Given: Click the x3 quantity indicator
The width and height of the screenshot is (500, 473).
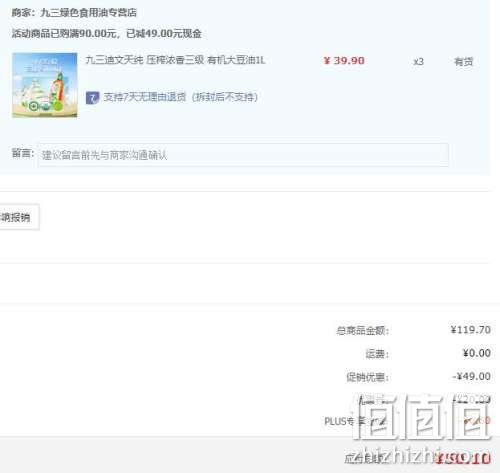Looking at the screenshot, I should click(x=419, y=62).
